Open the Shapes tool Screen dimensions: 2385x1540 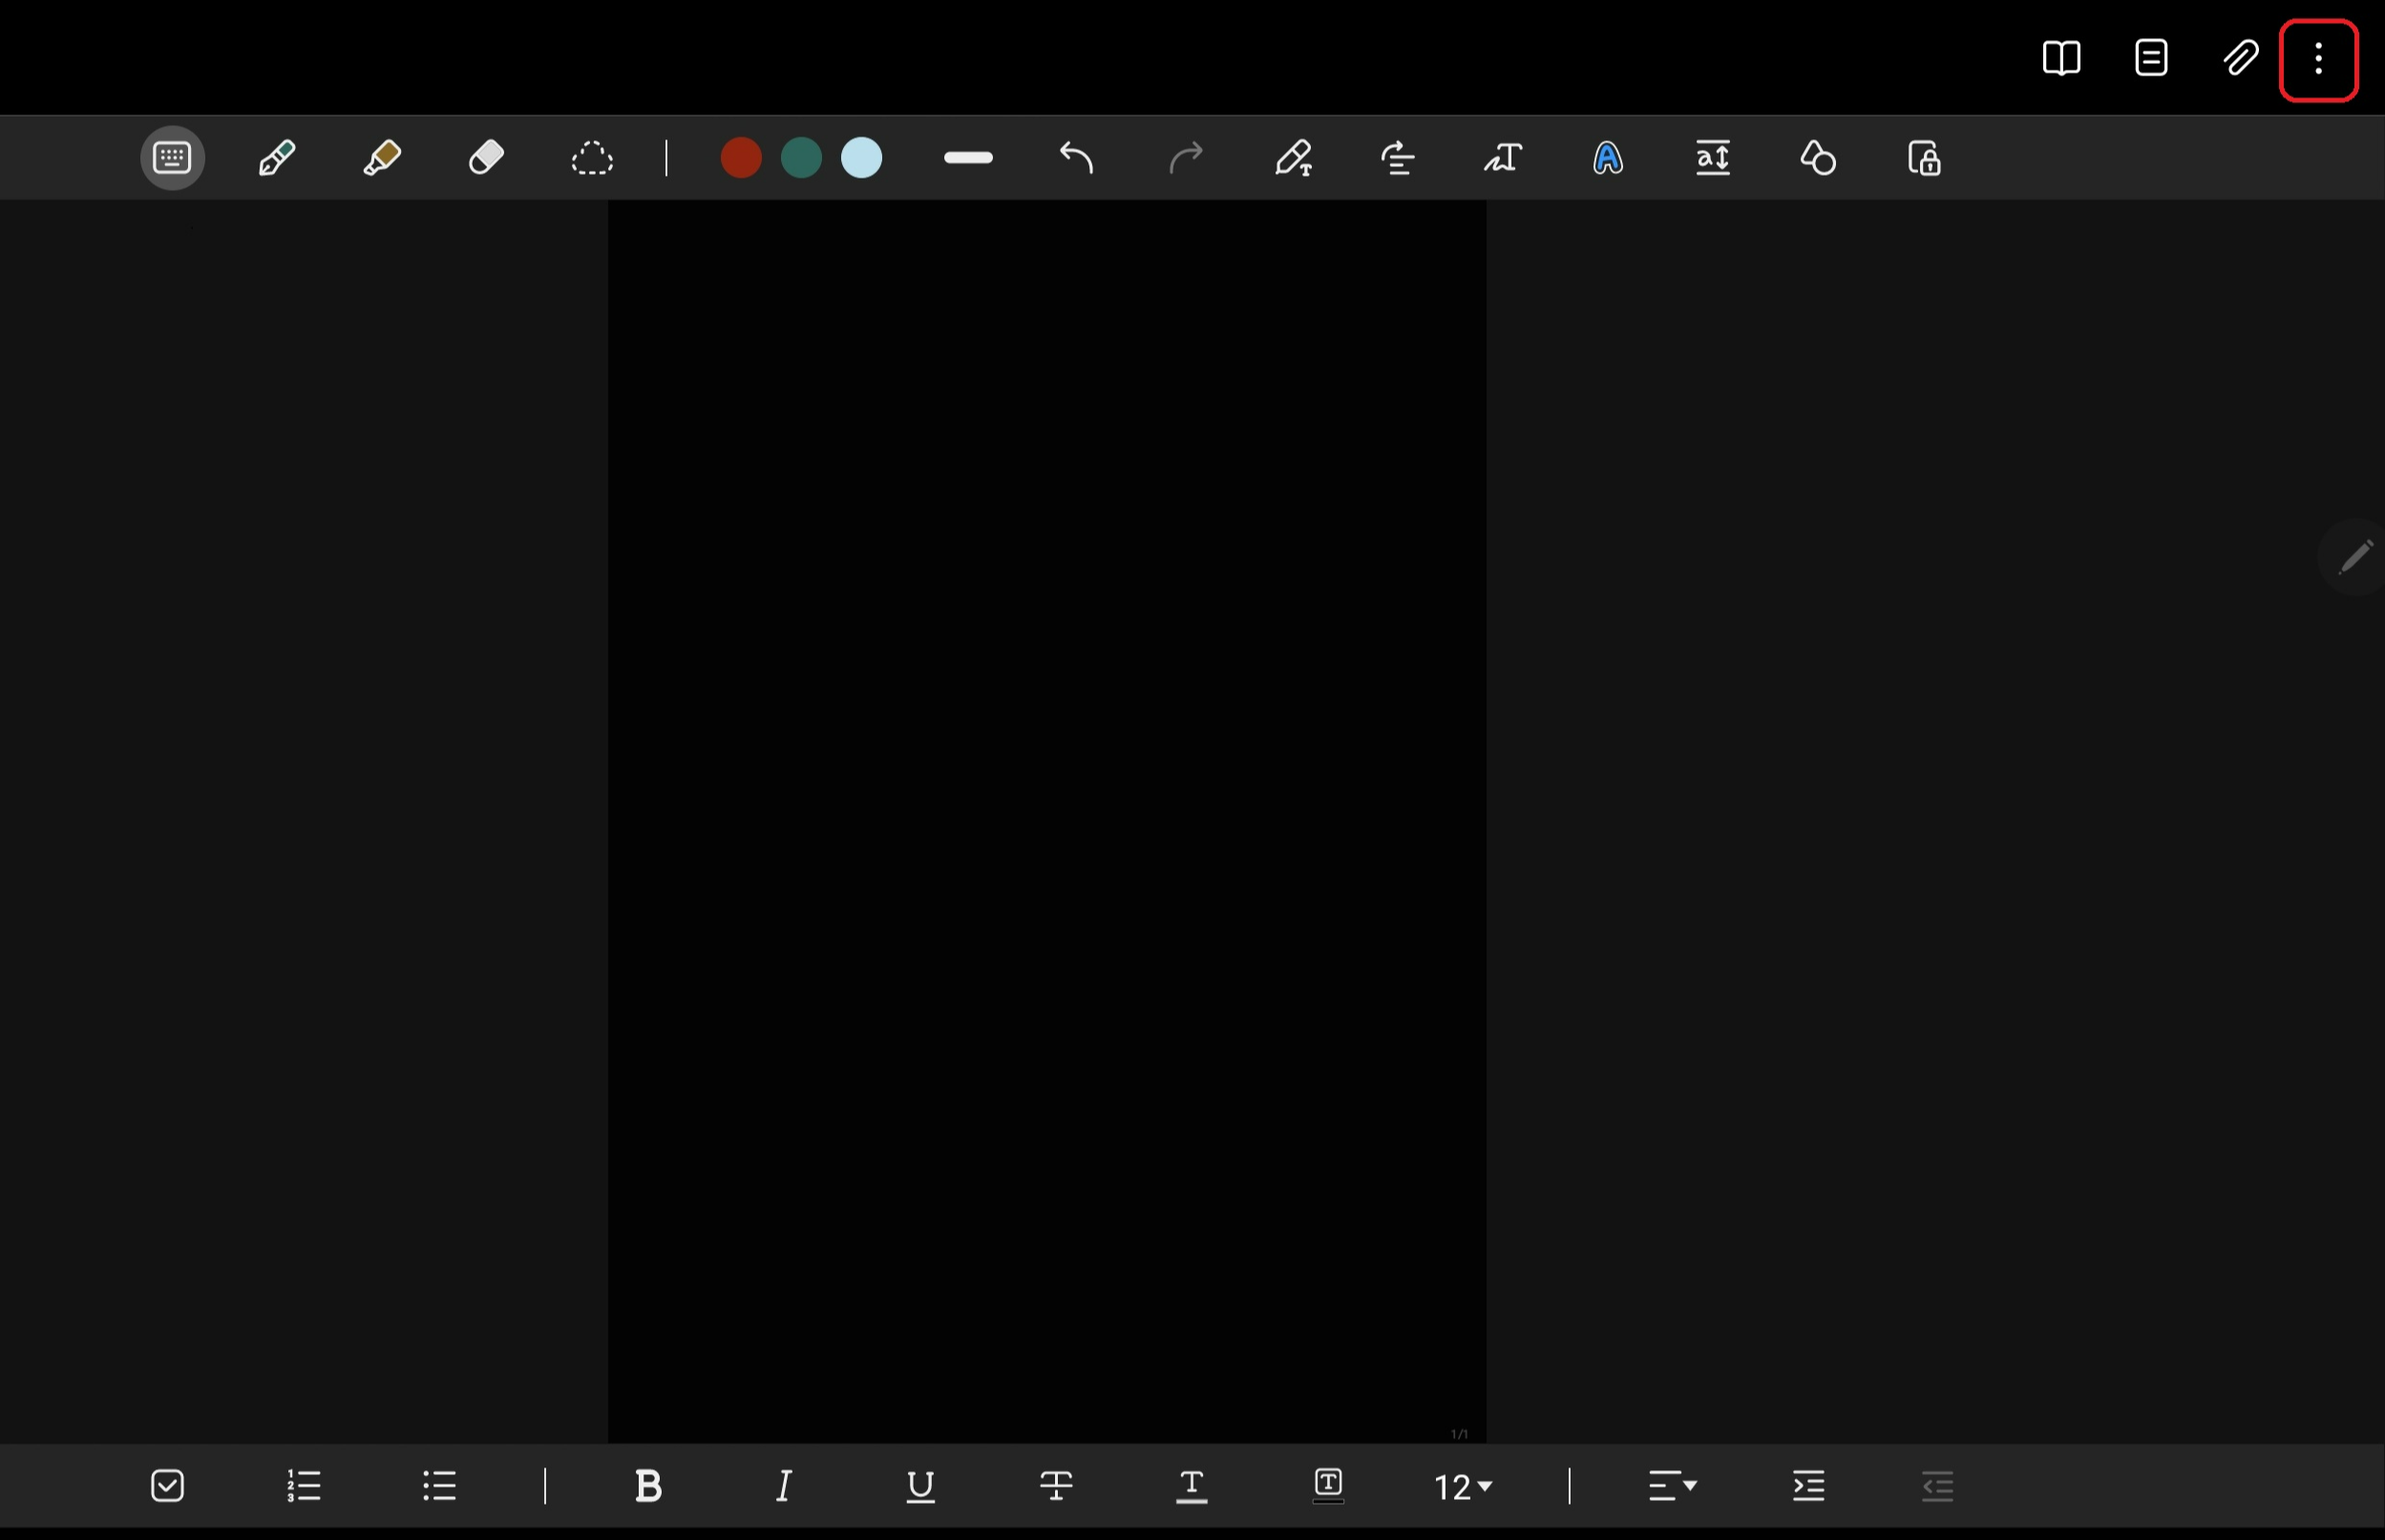tap(1817, 158)
